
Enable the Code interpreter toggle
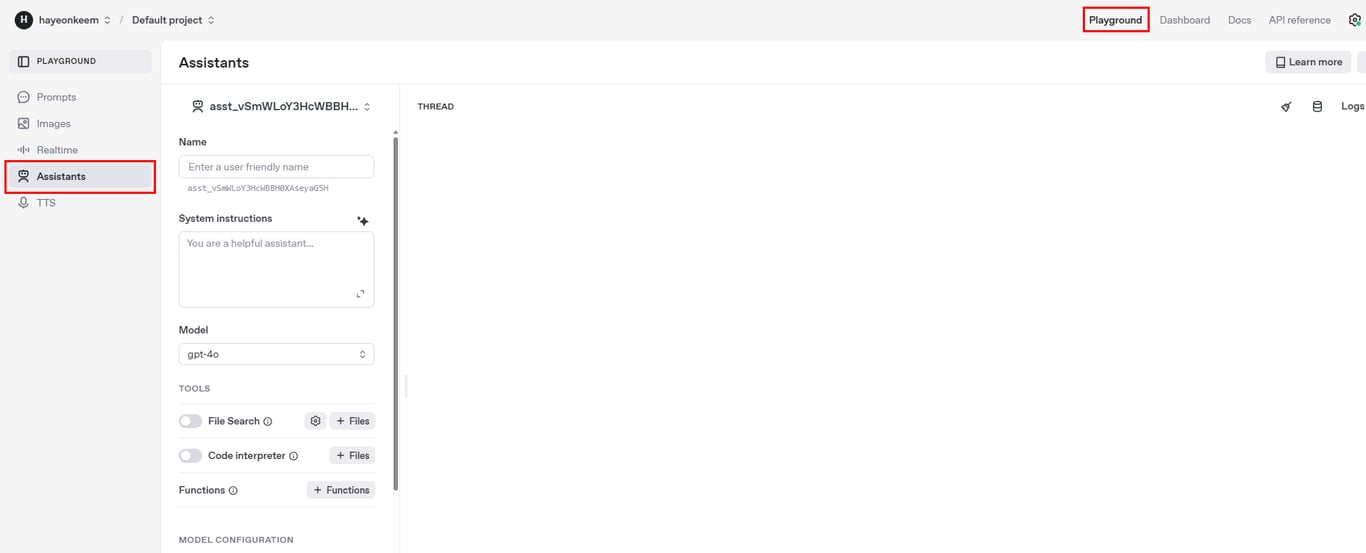190,455
